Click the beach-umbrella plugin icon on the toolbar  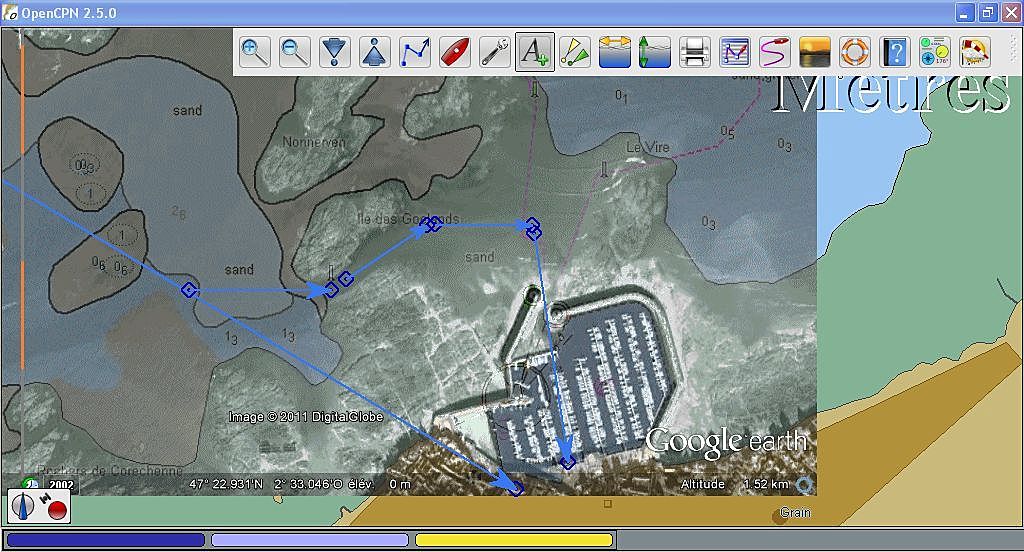(974, 52)
